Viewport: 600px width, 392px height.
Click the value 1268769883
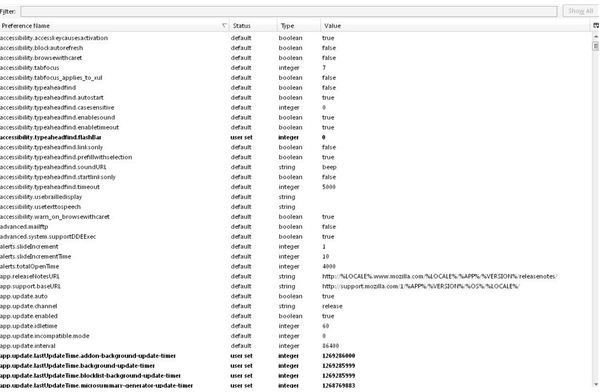(339, 386)
